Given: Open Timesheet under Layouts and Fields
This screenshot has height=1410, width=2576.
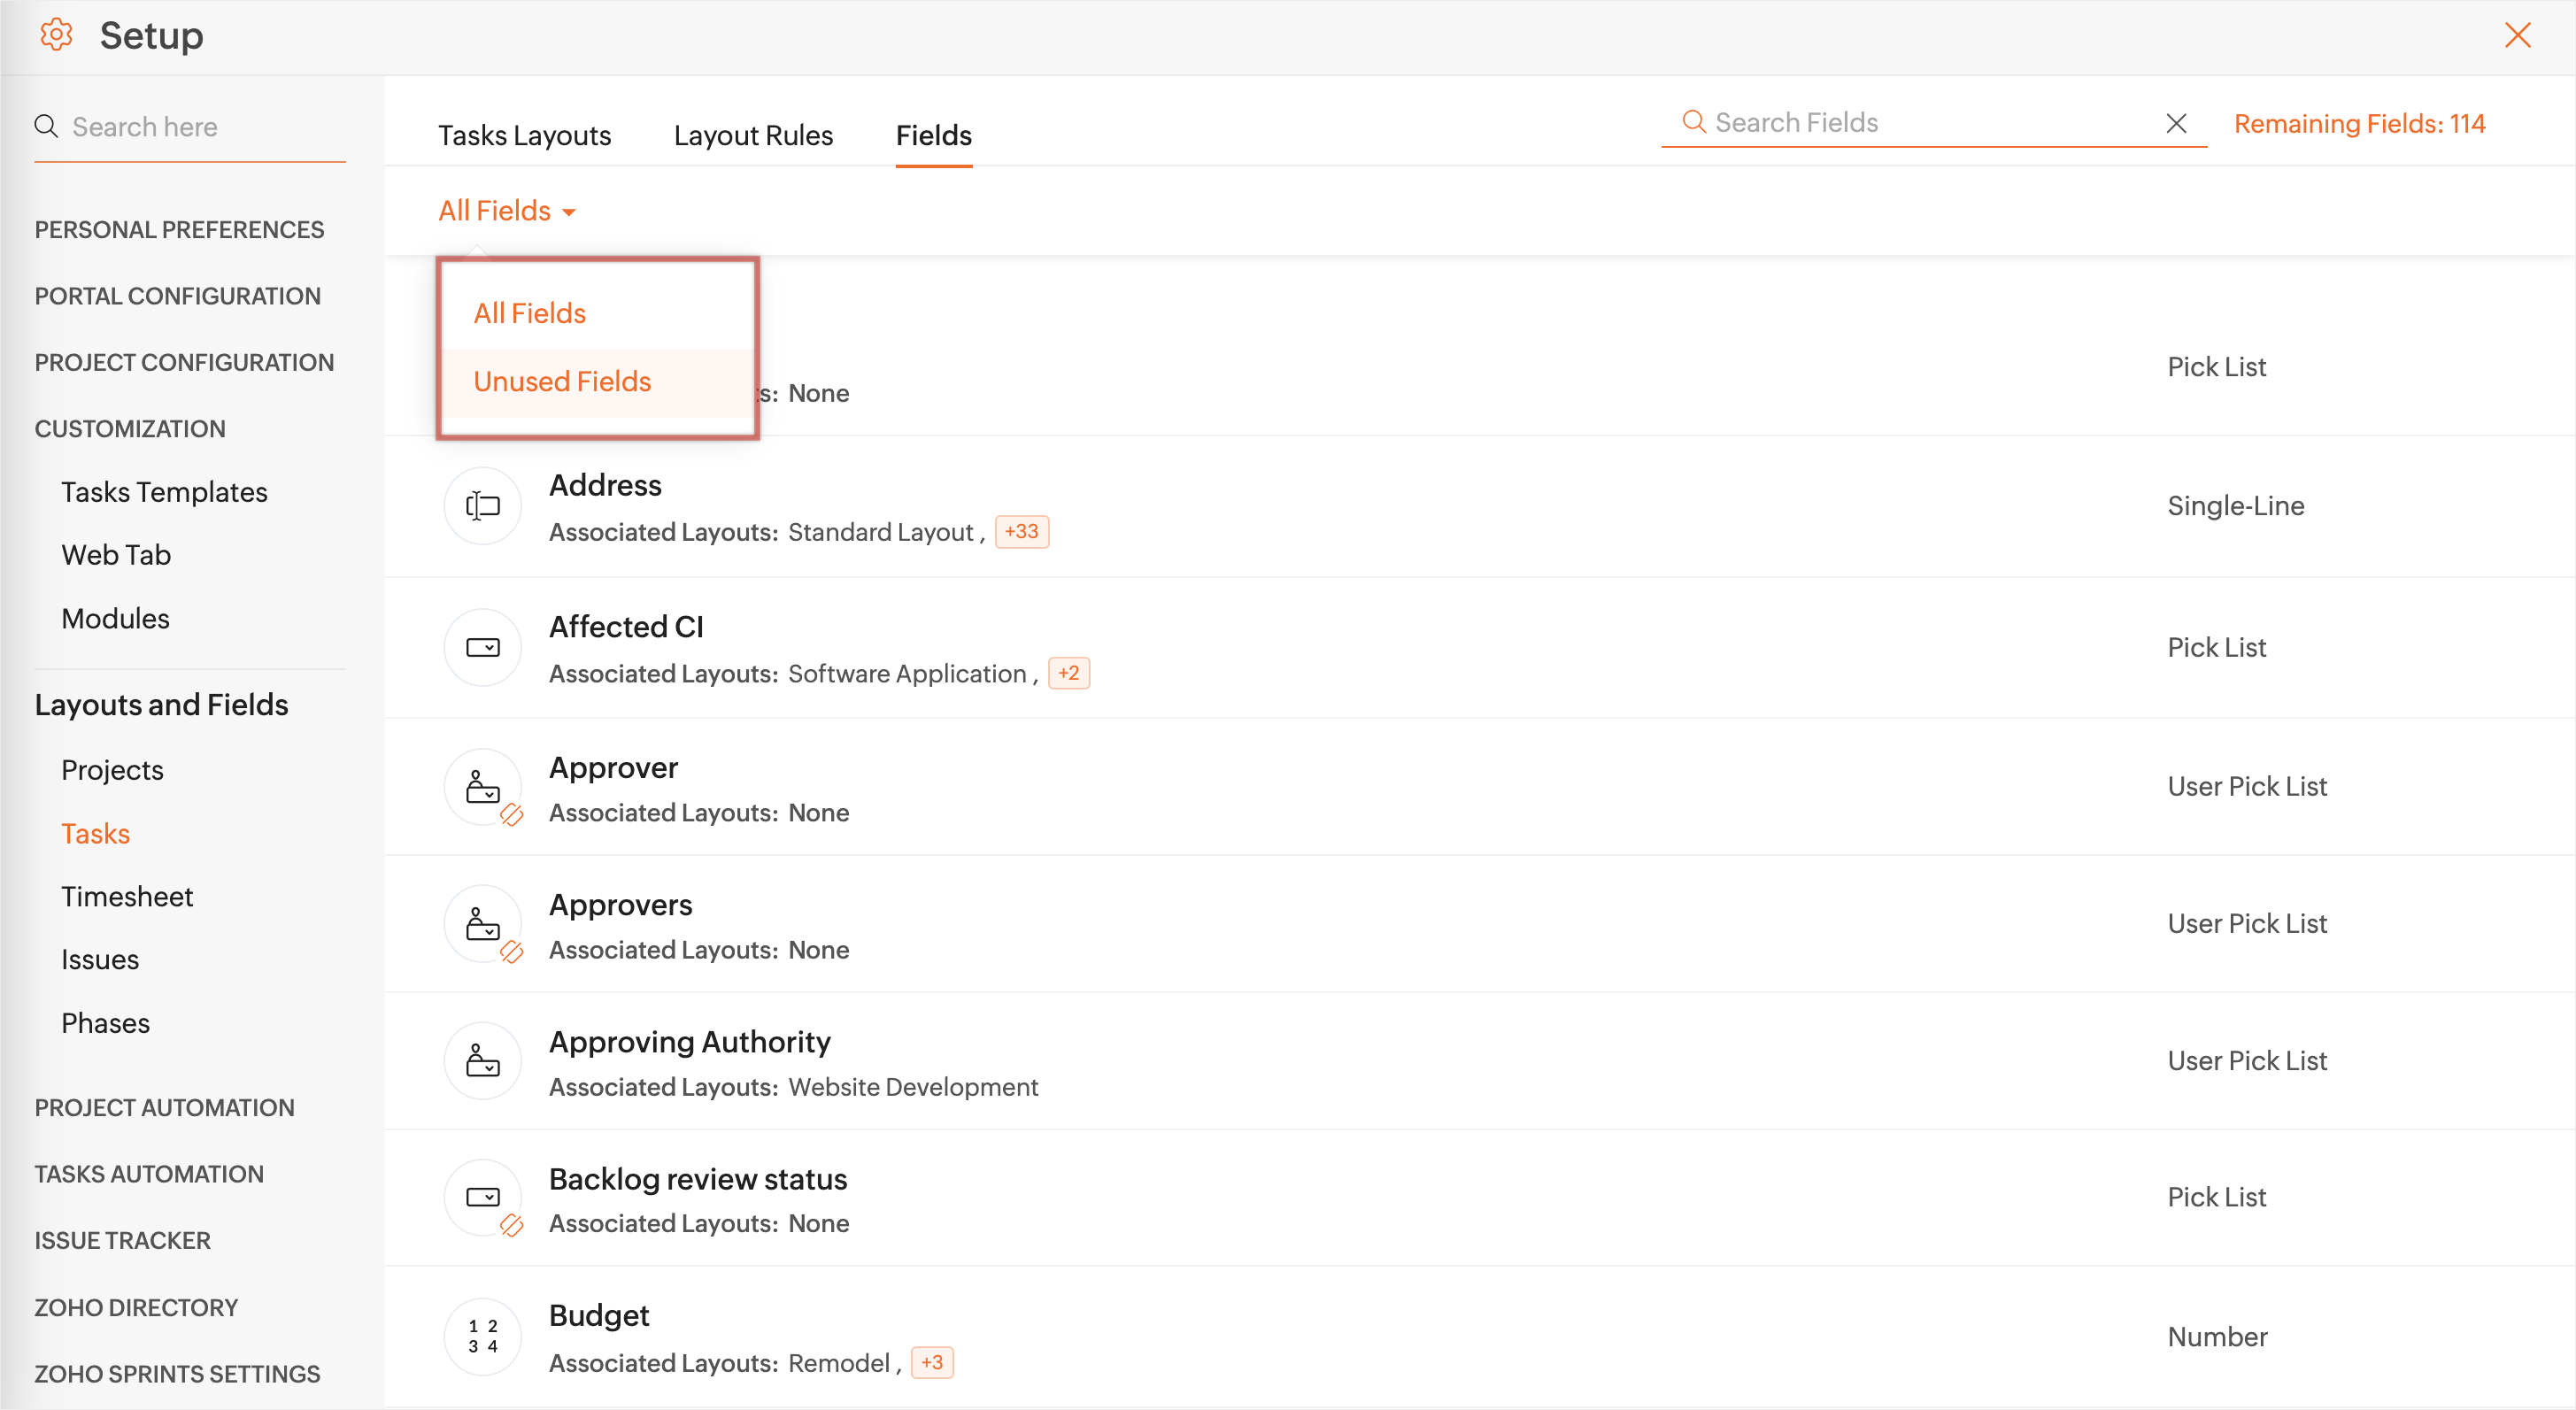Looking at the screenshot, I should [x=127, y=897].
